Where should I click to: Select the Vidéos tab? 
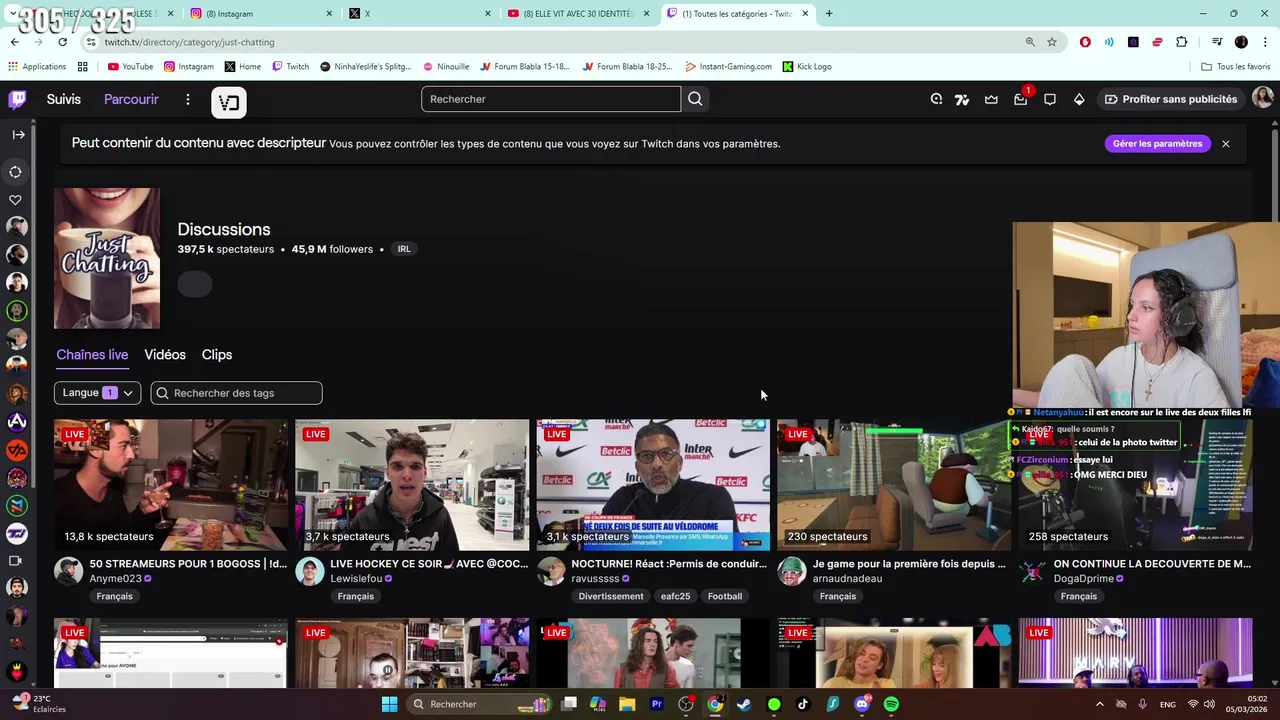pyautogui.click(x=165, y=355)
